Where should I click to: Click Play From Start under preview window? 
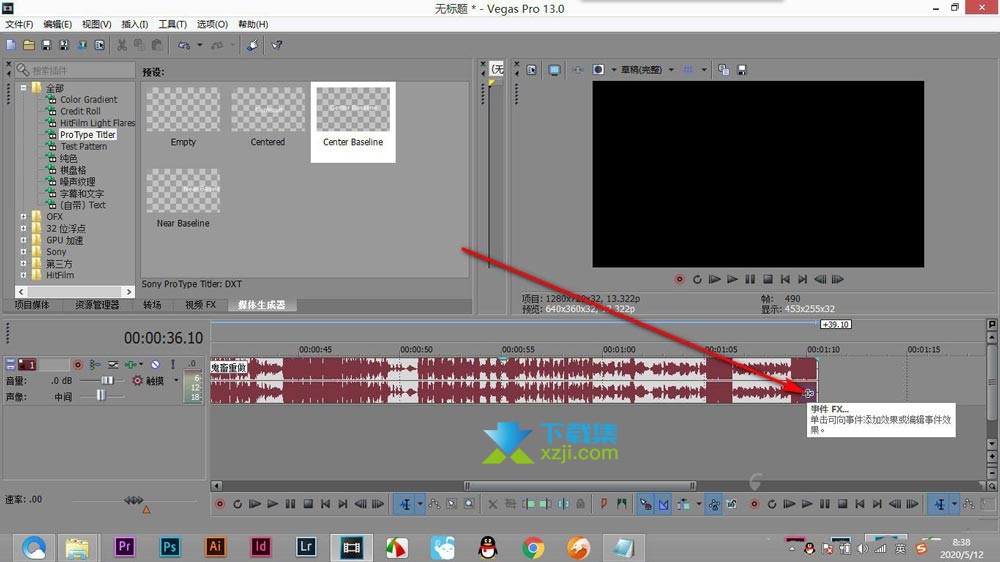pyautogui.click(x=714, y=279)
